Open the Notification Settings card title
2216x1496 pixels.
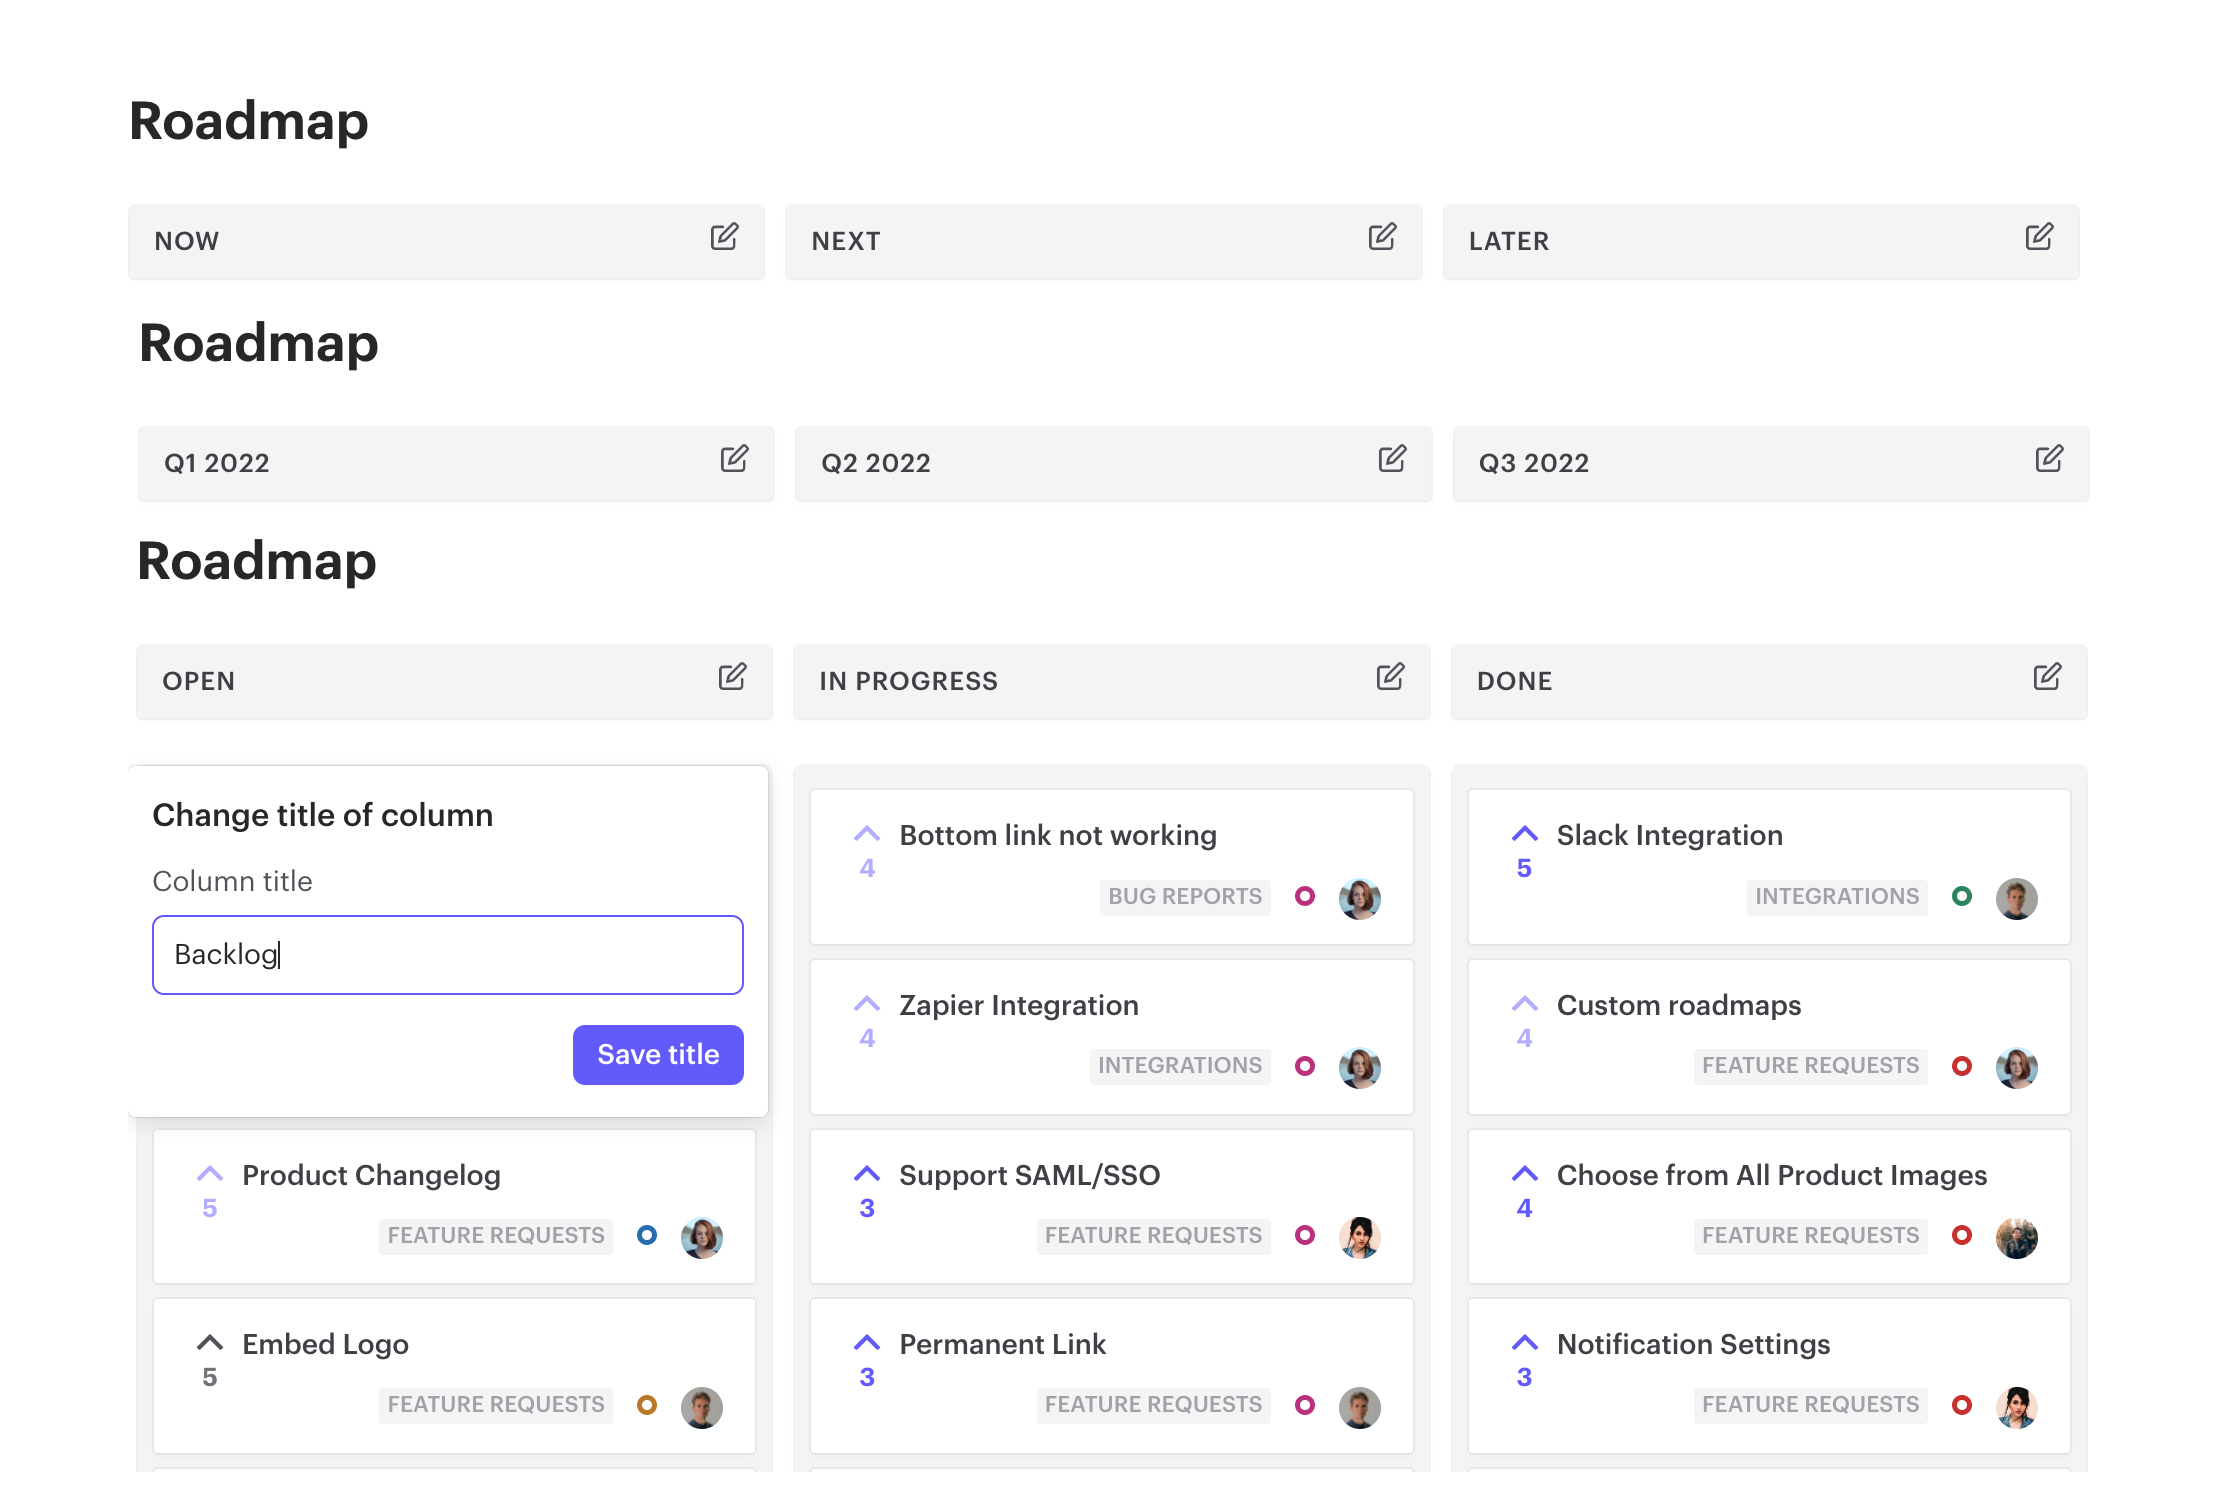(1693, 1344)
